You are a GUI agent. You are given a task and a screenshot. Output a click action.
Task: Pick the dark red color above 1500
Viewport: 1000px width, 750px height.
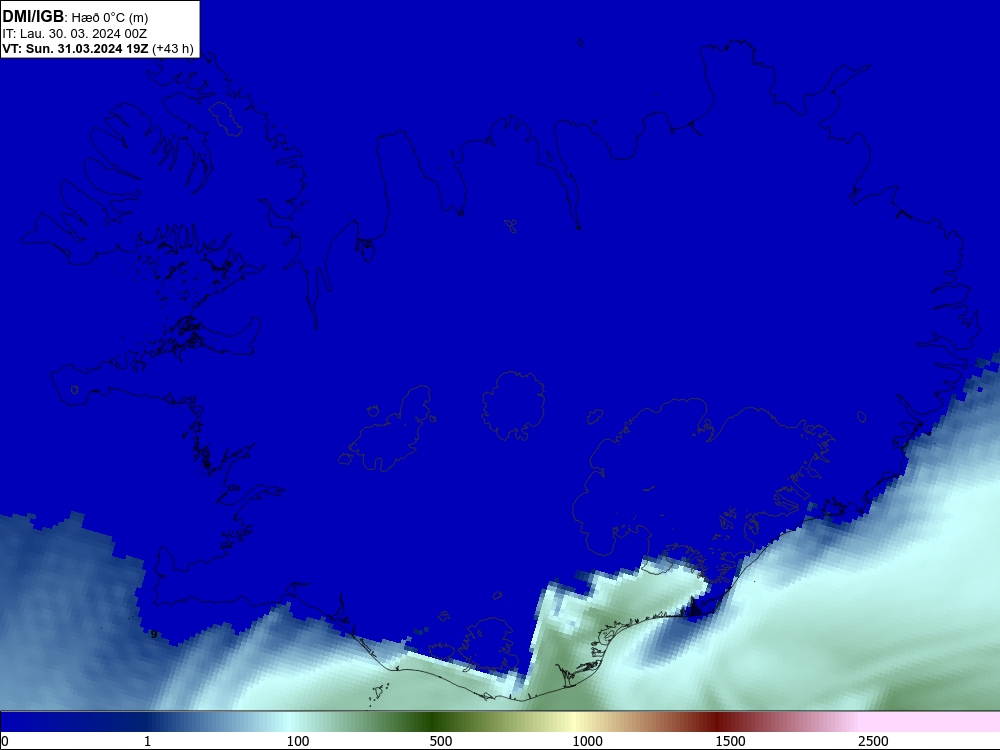coord(719,722)
